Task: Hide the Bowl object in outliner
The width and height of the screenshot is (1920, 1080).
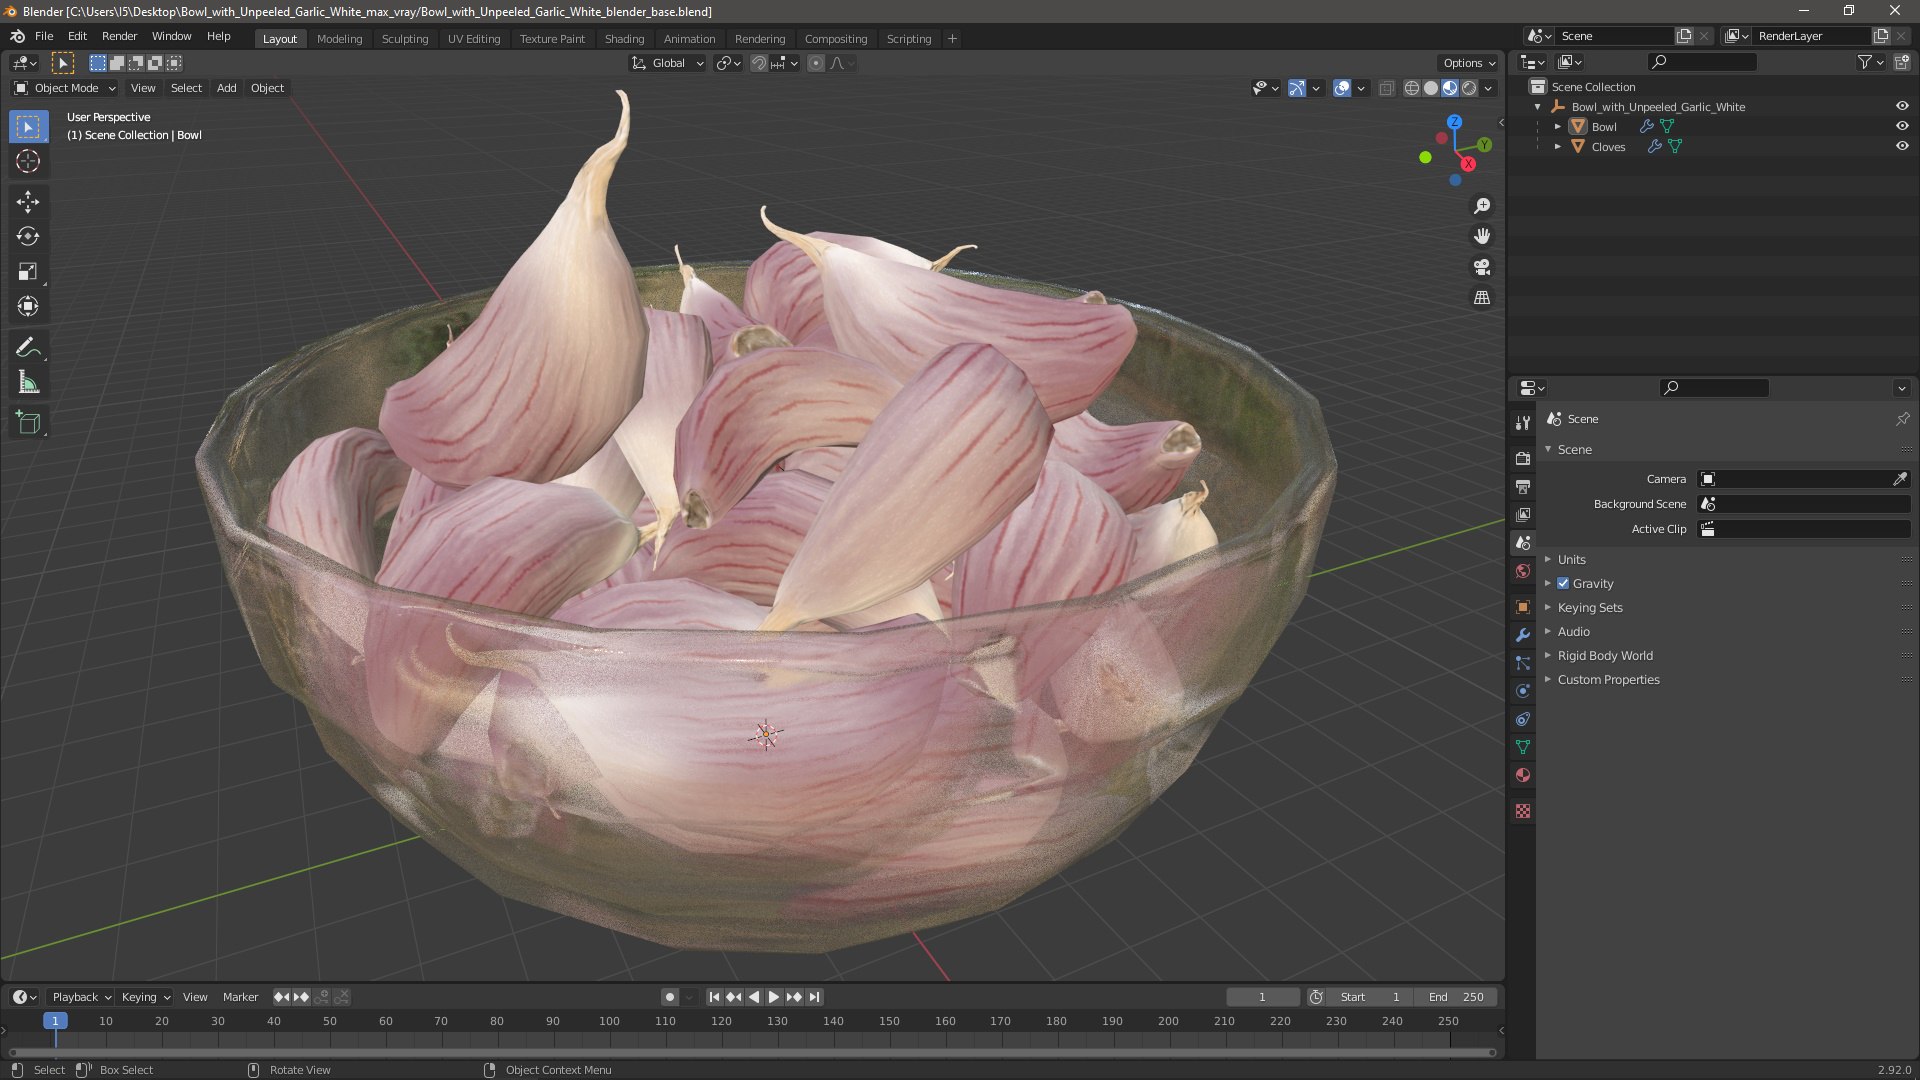Action: click(x=1902, y=126)
